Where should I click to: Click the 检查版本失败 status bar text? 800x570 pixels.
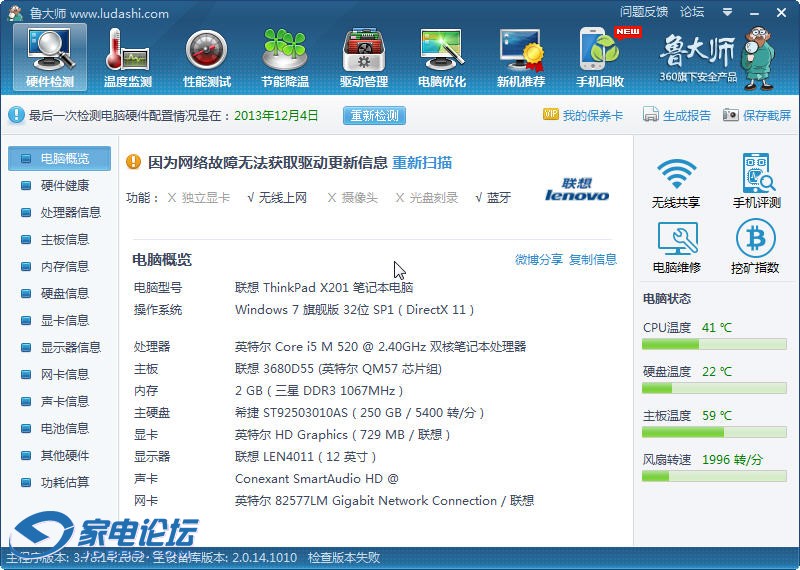344,557
